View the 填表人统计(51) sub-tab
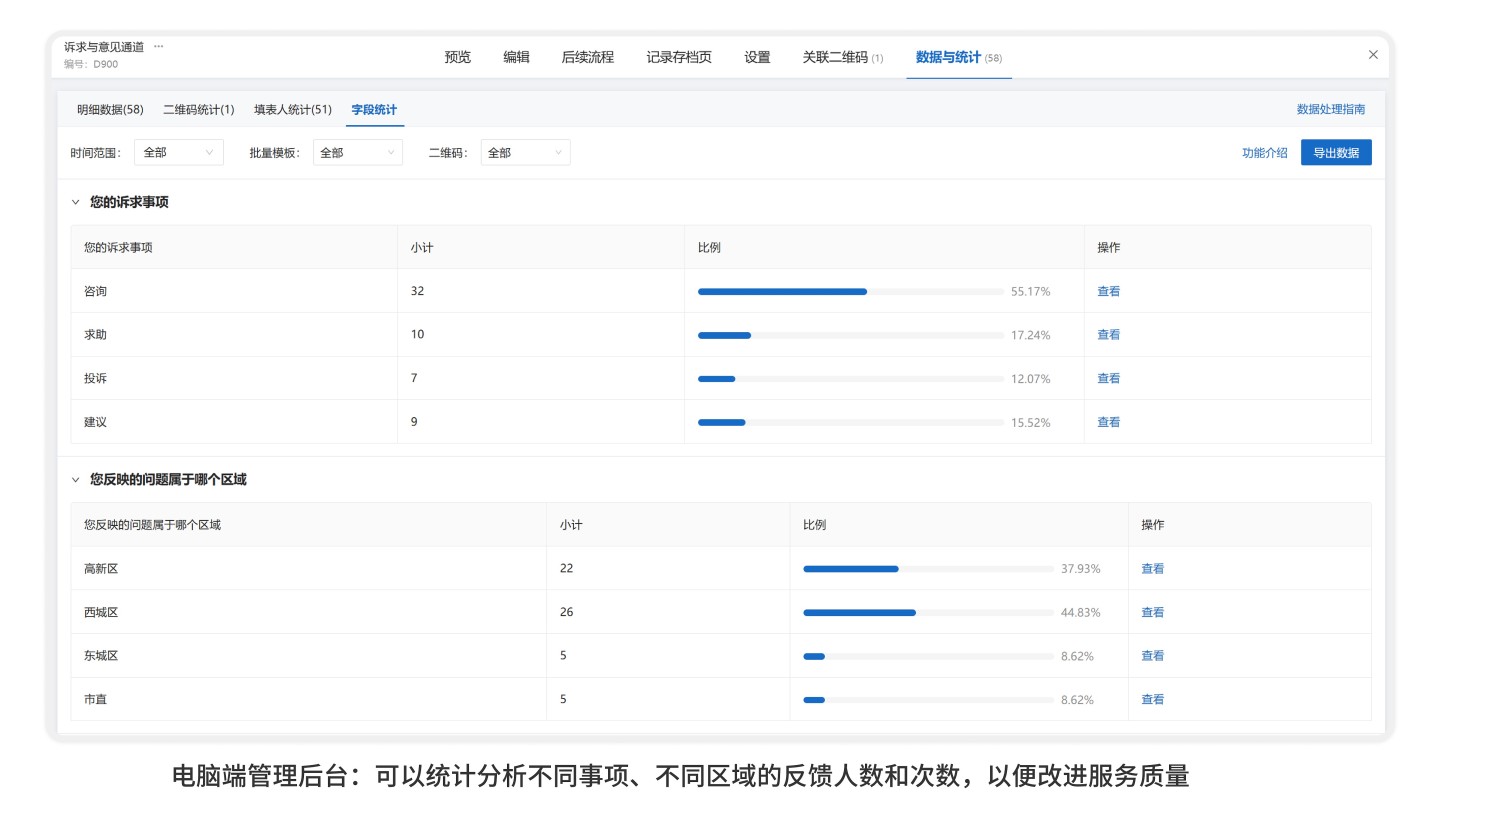 (x=293, y=110)
